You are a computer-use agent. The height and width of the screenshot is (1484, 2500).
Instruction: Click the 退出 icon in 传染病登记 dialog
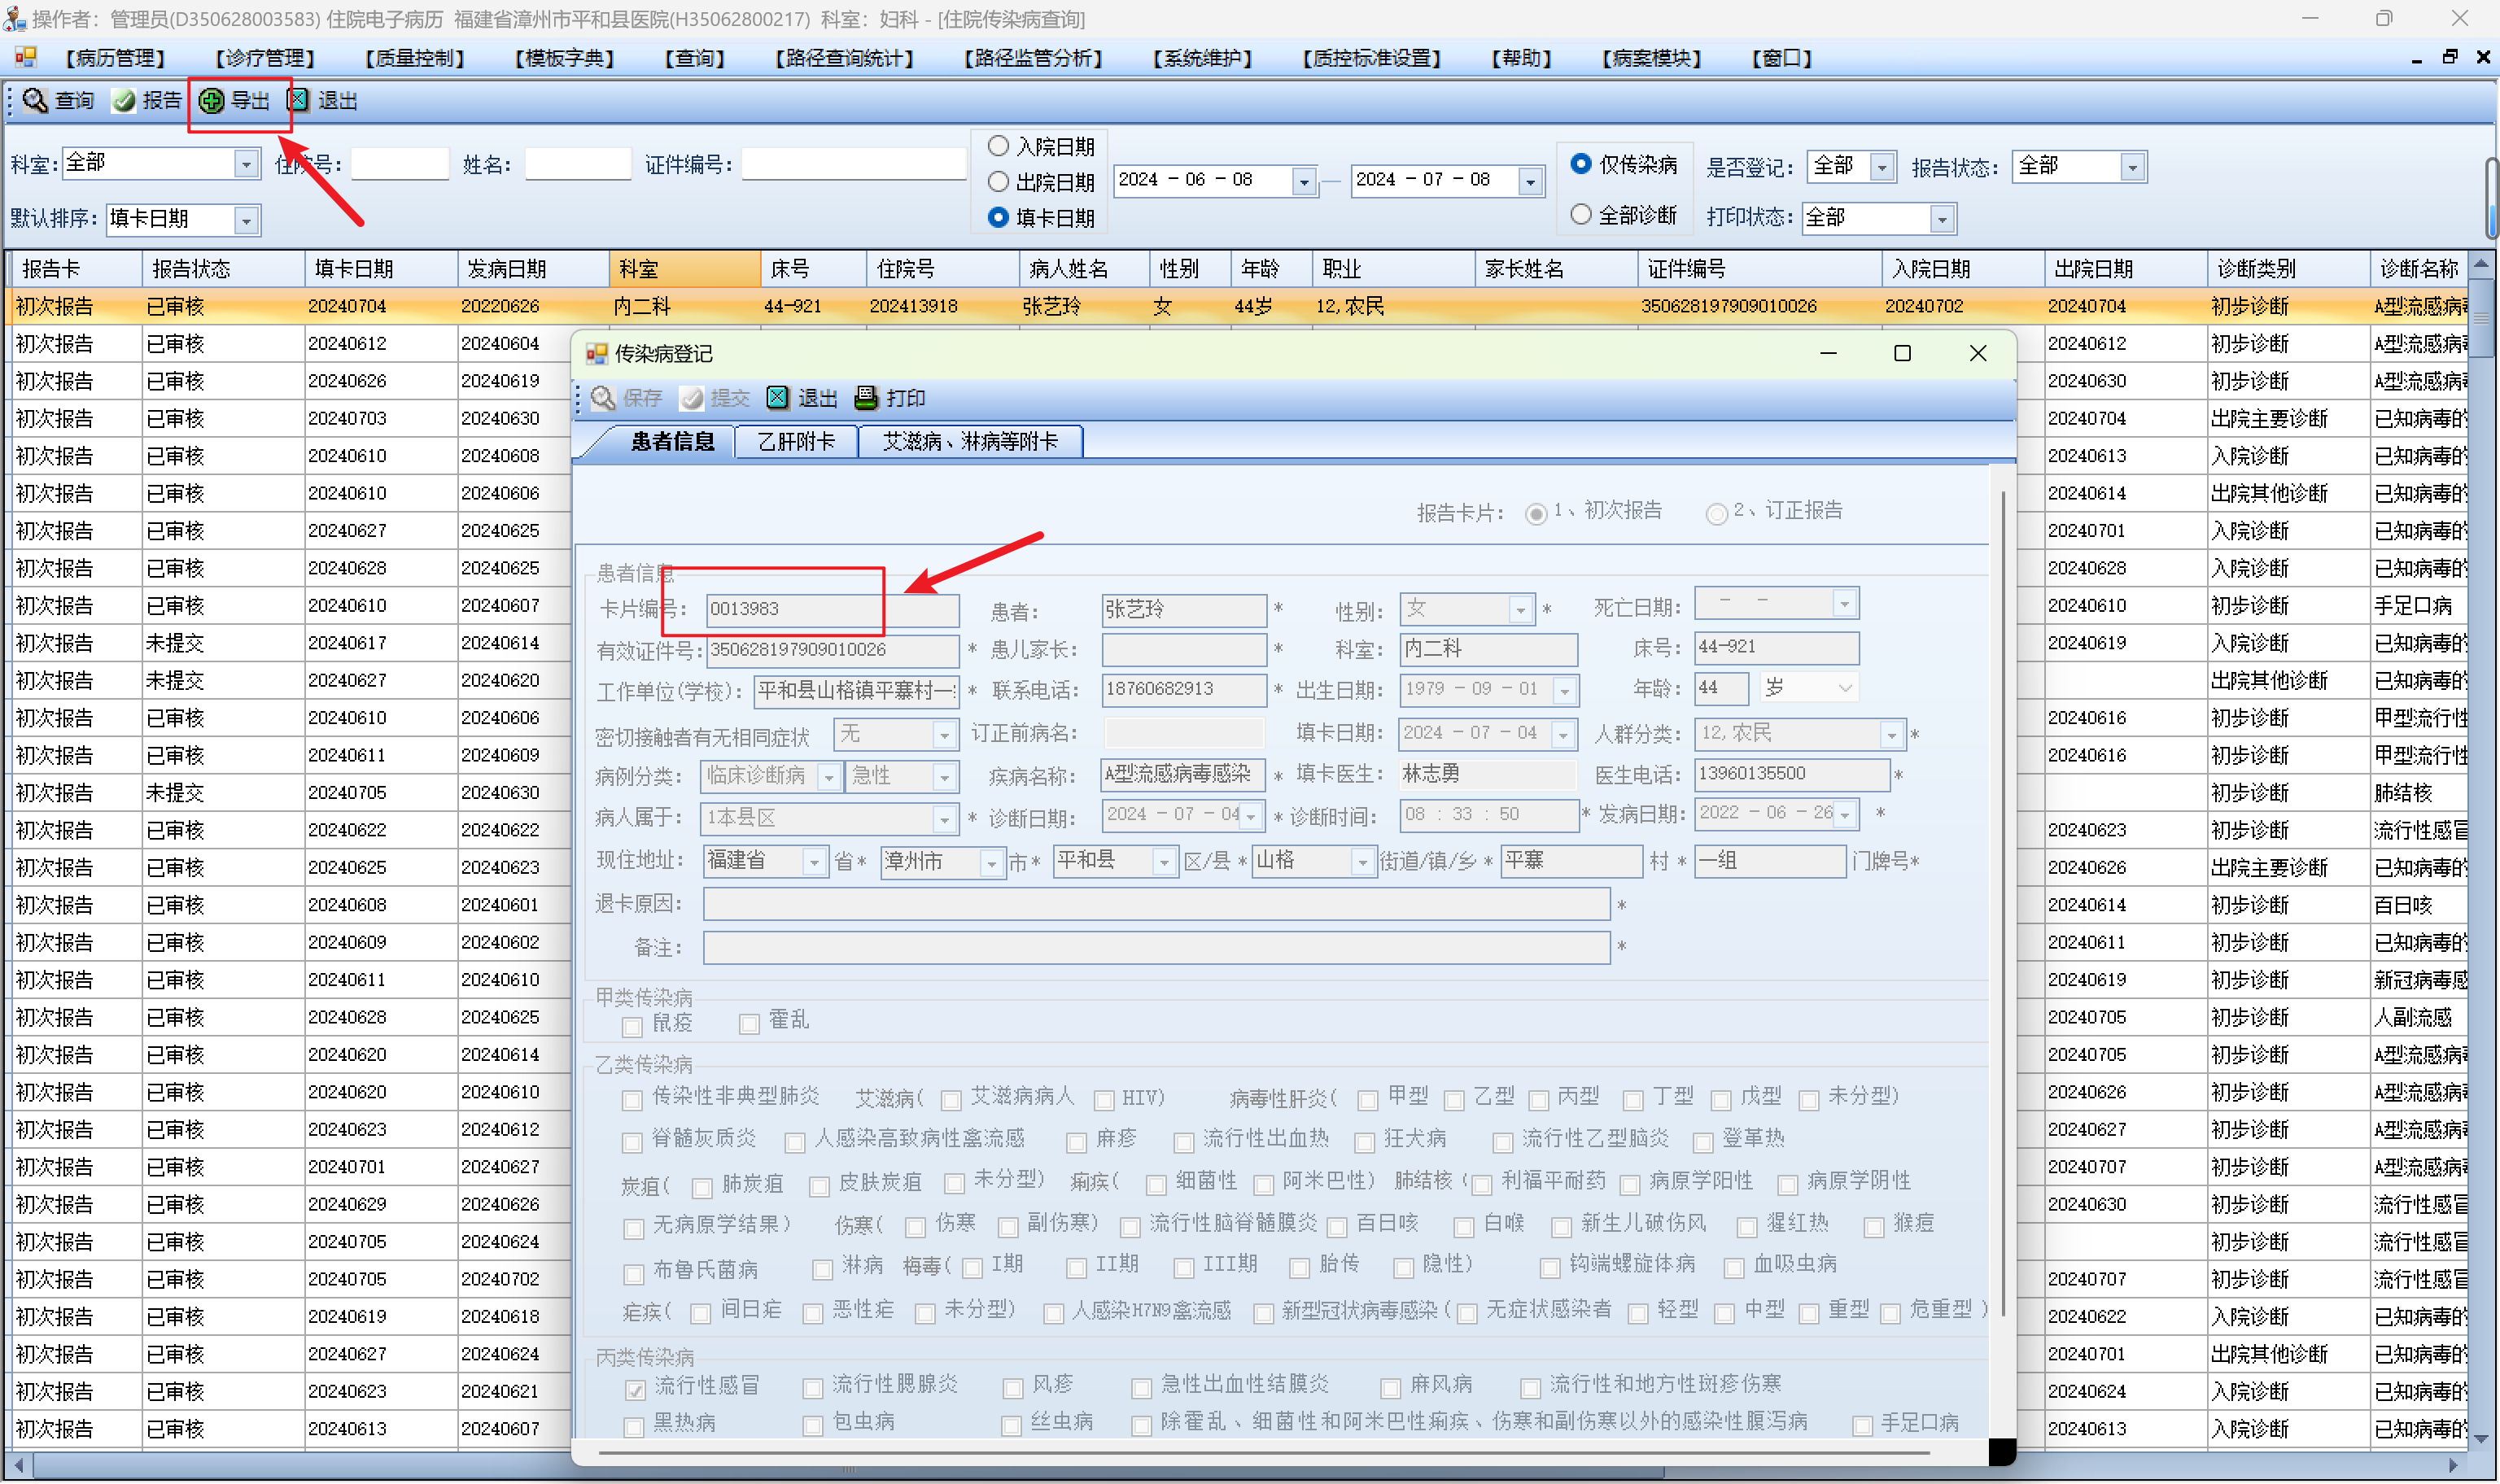tap(778, 398)
